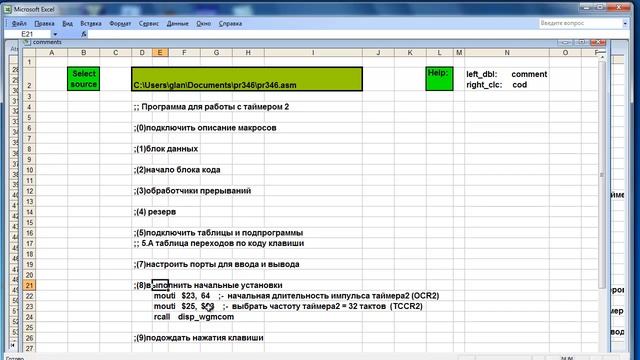Screen dimensions: 640x360
Task: Close the comments workbook window
Action: coord(598,42)
